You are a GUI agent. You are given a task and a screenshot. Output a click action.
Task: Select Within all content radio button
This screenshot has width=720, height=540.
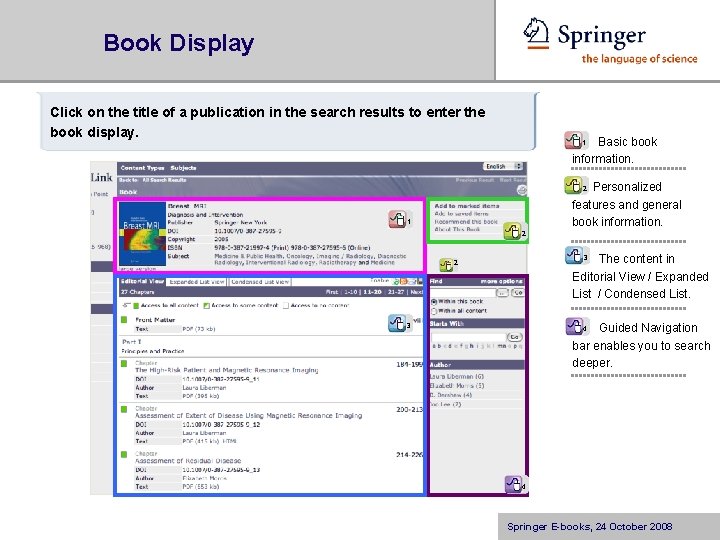(434, 311)
